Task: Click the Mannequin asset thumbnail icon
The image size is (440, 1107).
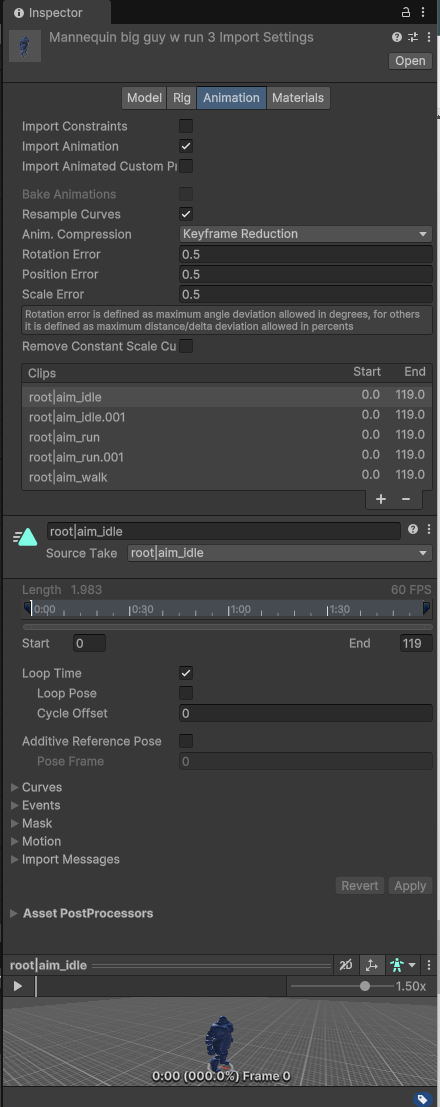Action: 25,46
